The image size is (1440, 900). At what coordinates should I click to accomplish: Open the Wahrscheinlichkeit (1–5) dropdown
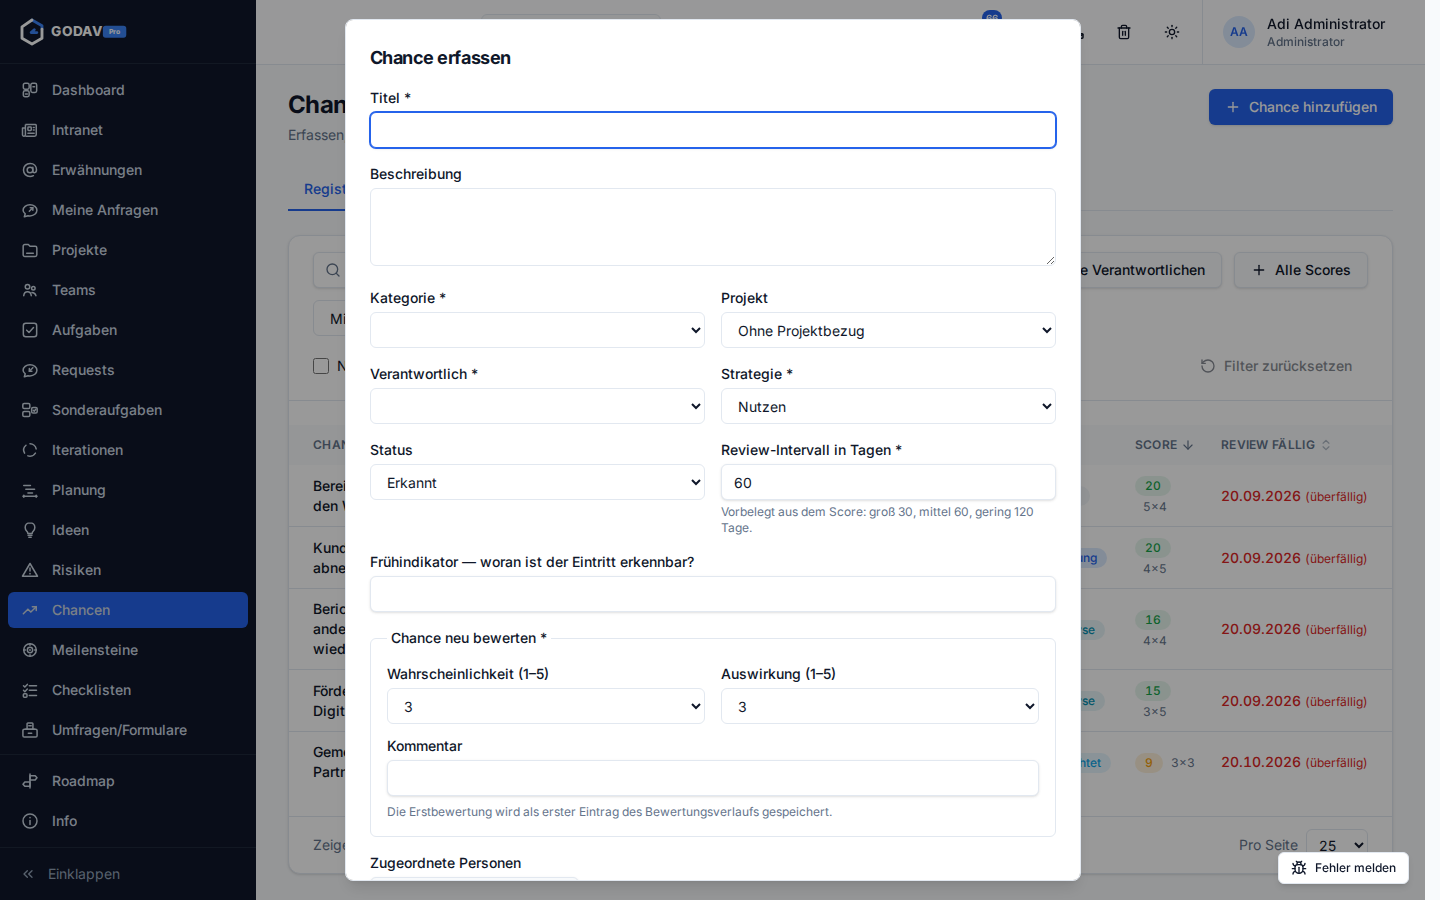coord(546,706)
